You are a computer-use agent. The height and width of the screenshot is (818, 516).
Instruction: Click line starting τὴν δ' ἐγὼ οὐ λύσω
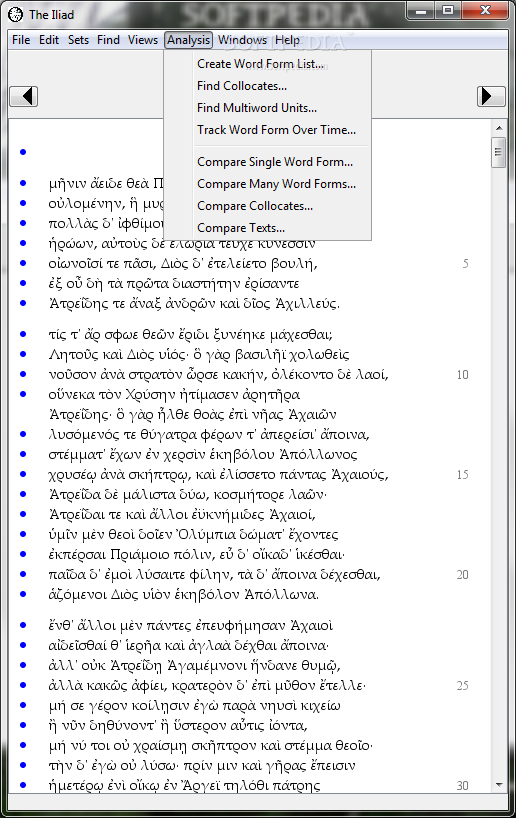202,765
